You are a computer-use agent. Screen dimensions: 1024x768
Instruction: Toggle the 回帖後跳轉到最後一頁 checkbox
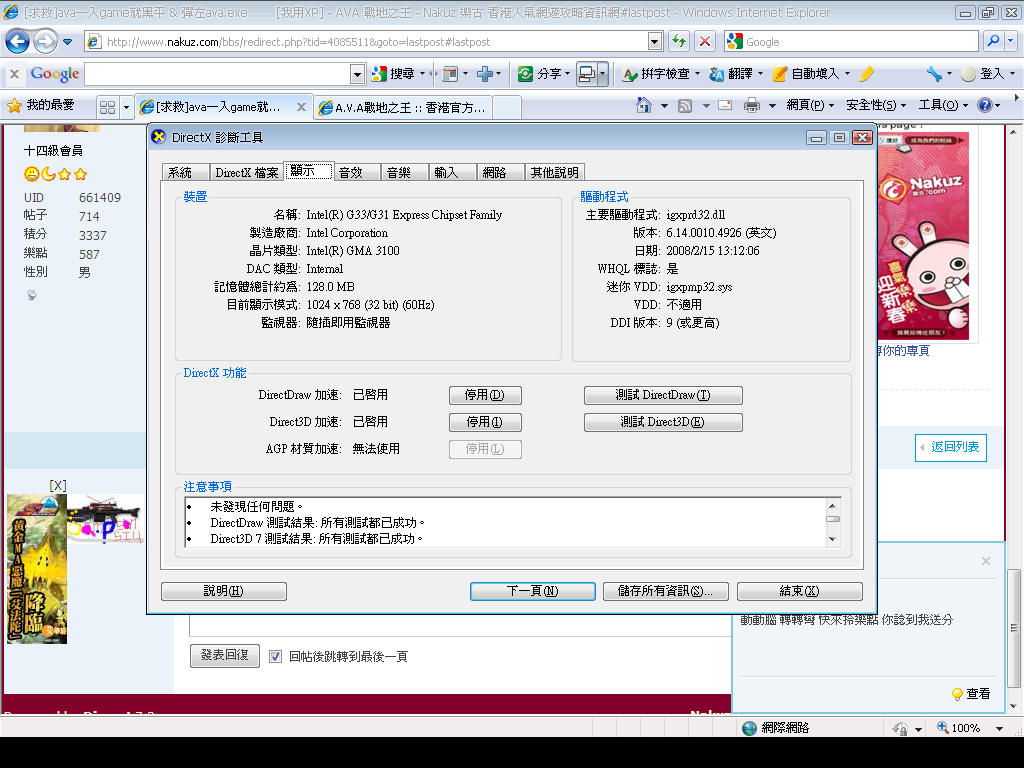point(275,656)
